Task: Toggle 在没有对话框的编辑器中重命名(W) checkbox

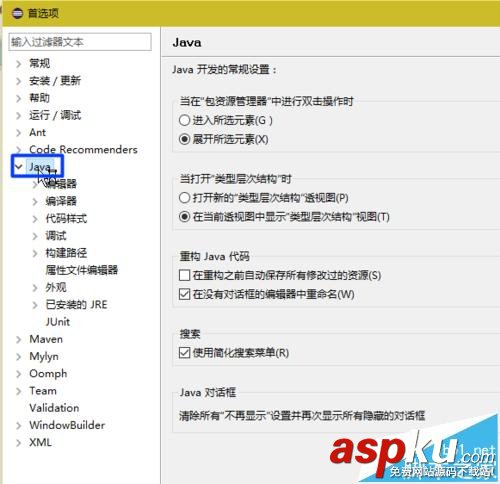Action: click(x=184, y=294)
